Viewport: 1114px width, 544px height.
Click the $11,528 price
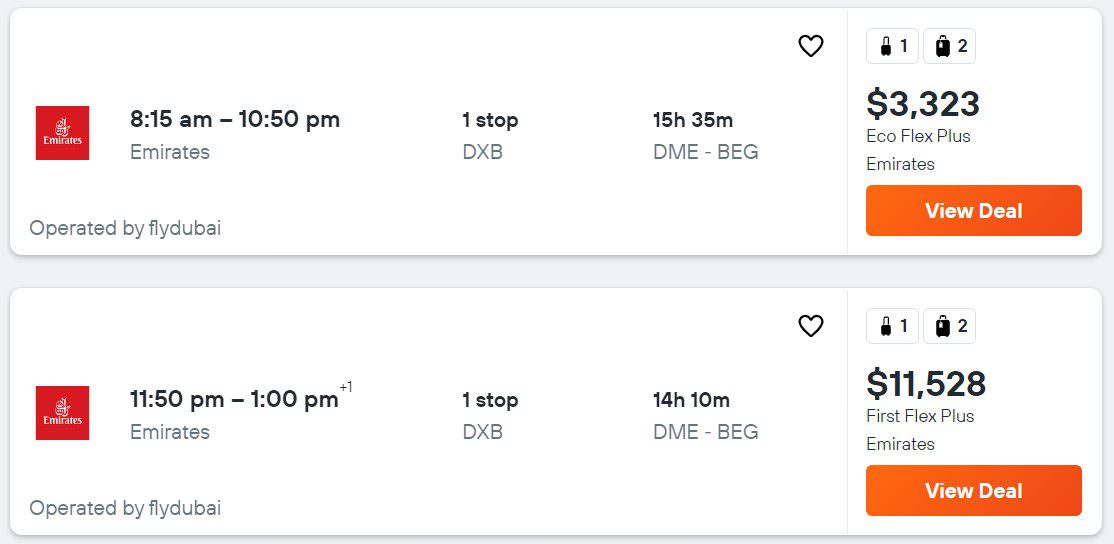[x=926, y=384]
